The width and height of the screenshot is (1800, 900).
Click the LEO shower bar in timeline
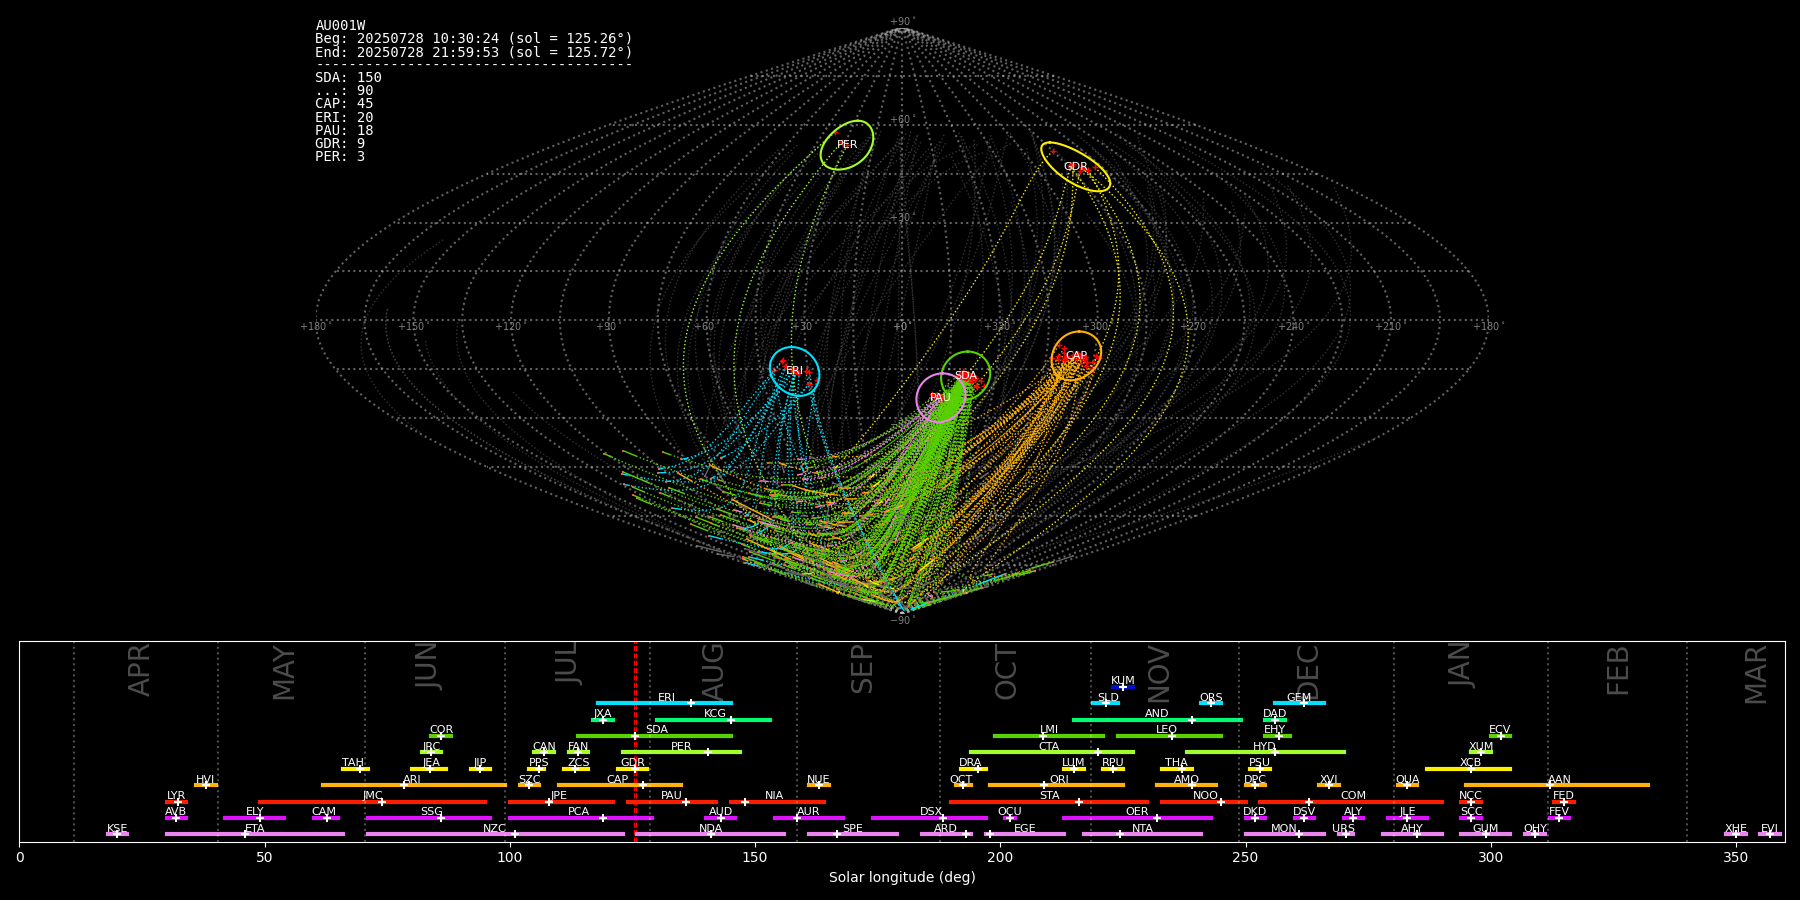[x=1169, y=736]
